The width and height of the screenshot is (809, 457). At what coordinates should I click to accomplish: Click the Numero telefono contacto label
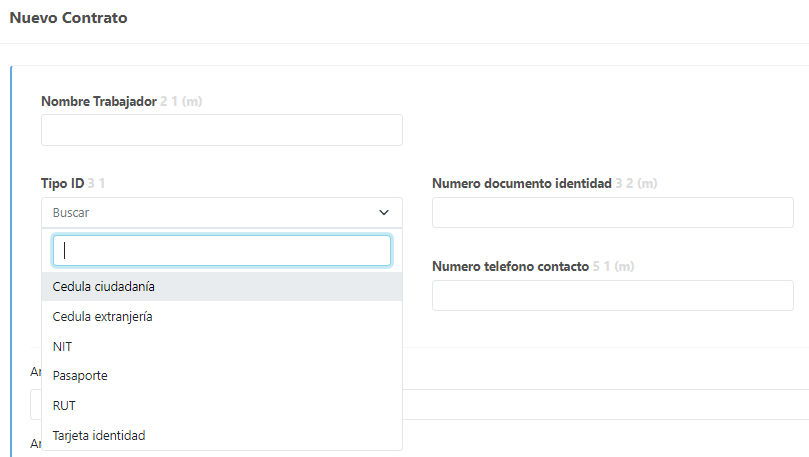pyautogui.click(x=510, y=267)
